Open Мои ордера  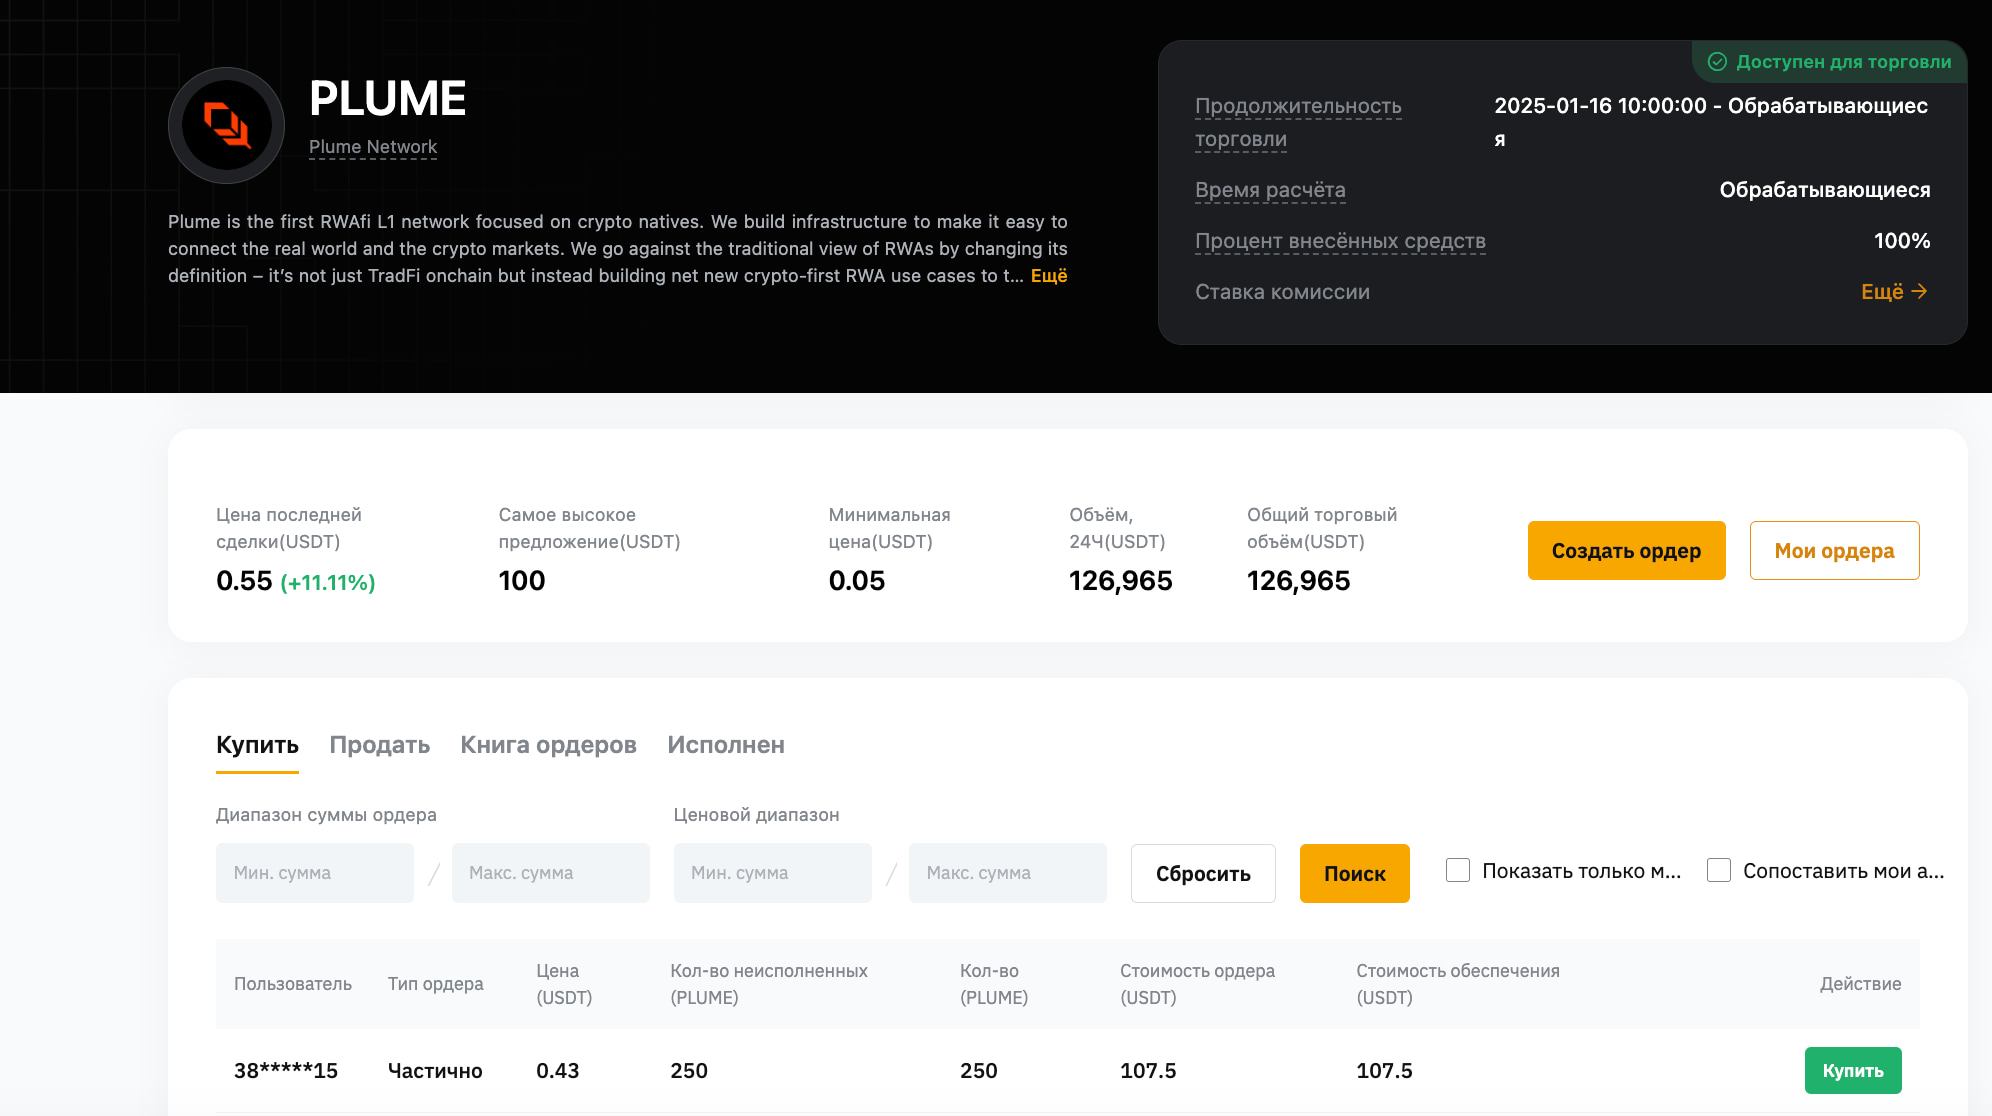1834,550
